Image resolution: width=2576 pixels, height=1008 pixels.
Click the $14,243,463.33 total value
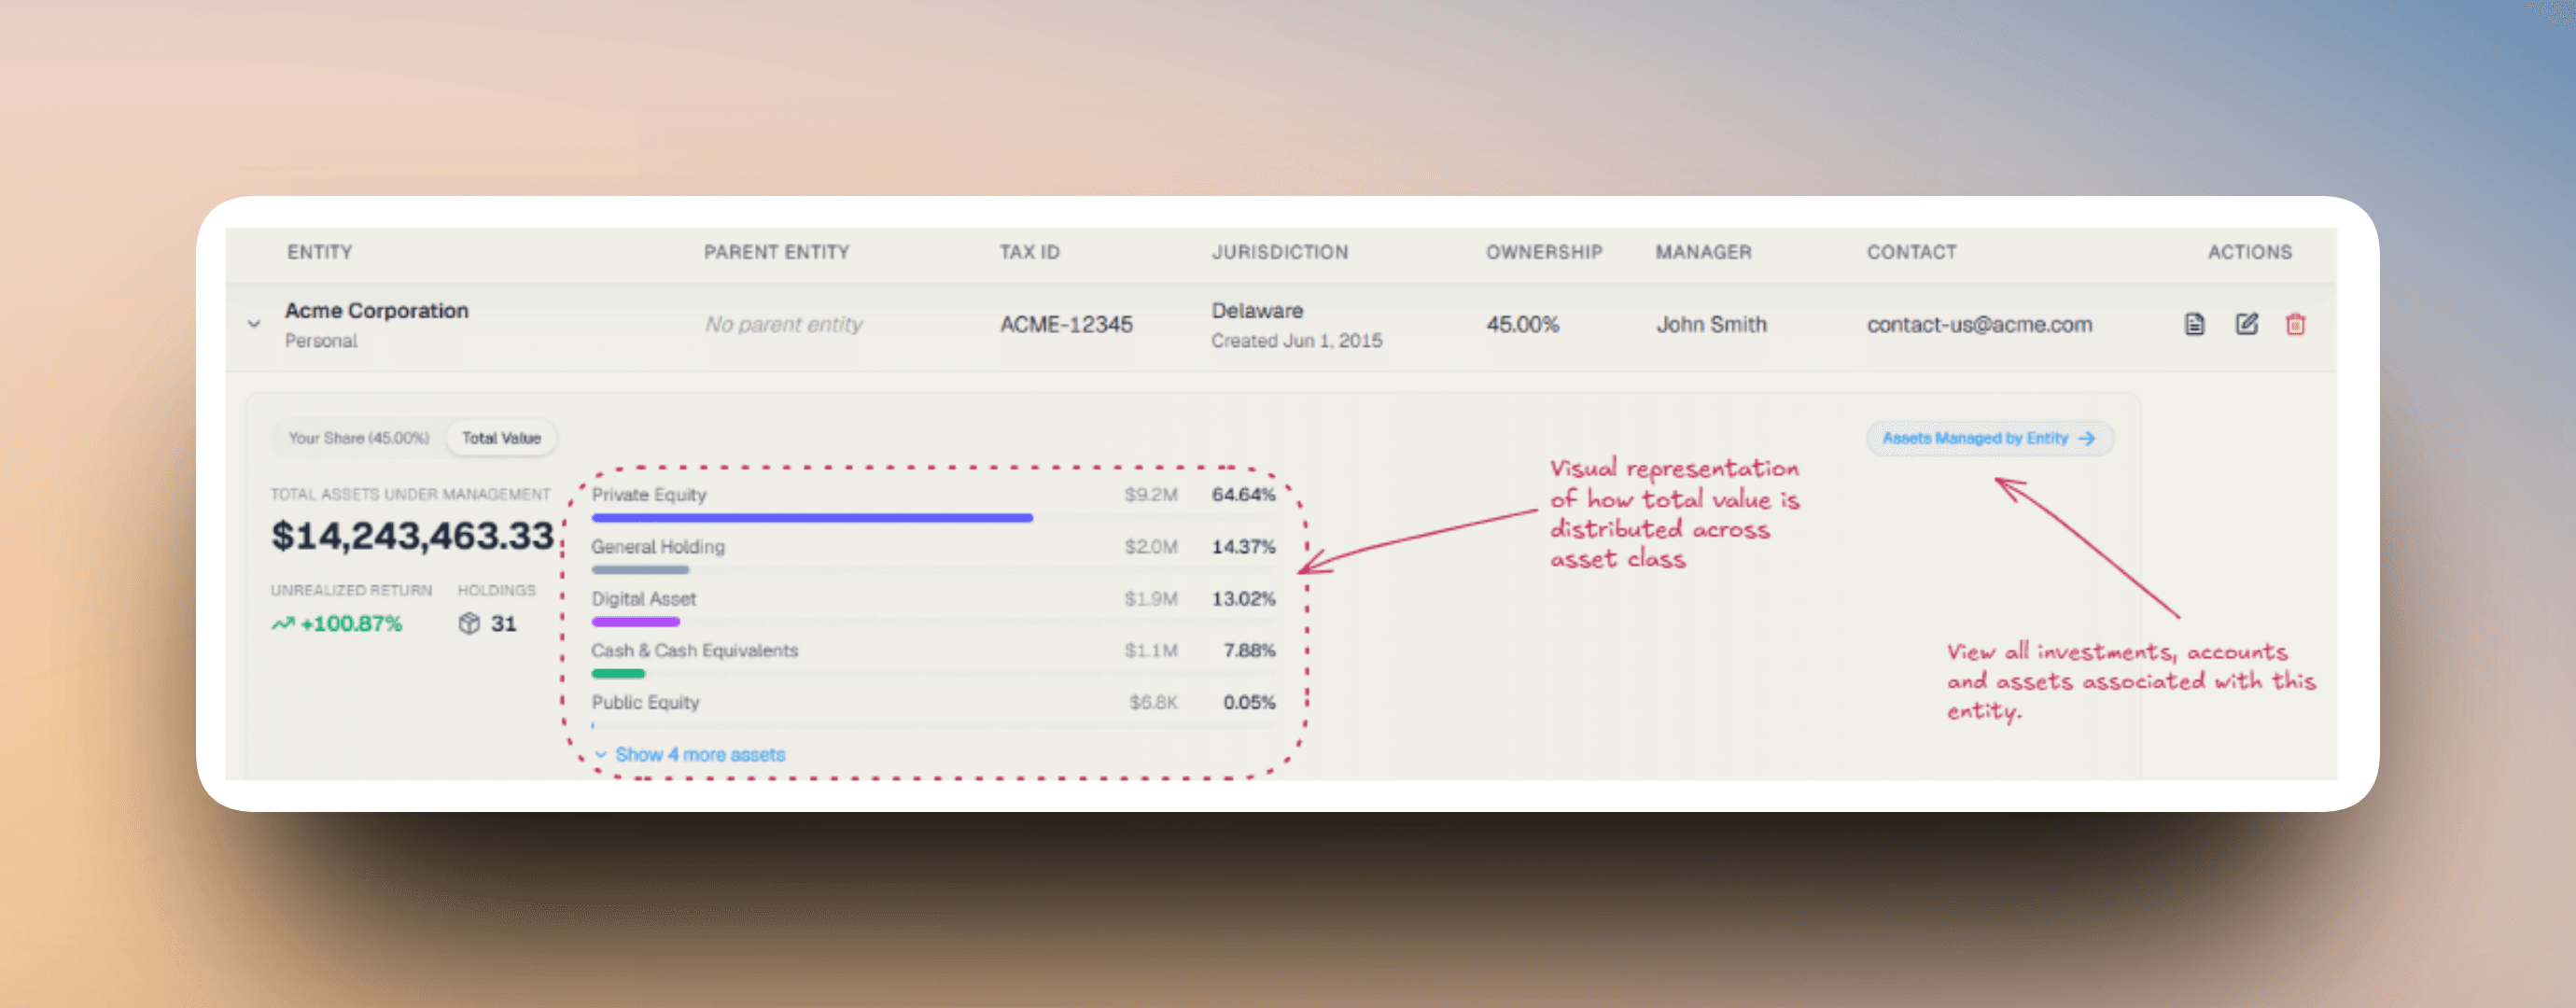coord(412,536)
